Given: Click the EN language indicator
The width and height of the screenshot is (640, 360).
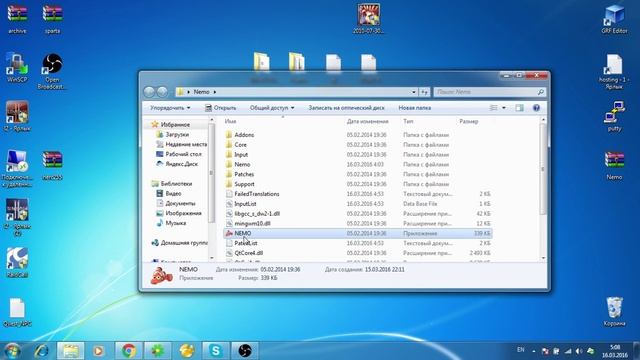Looking at the screenshot, I should point(520,350).
